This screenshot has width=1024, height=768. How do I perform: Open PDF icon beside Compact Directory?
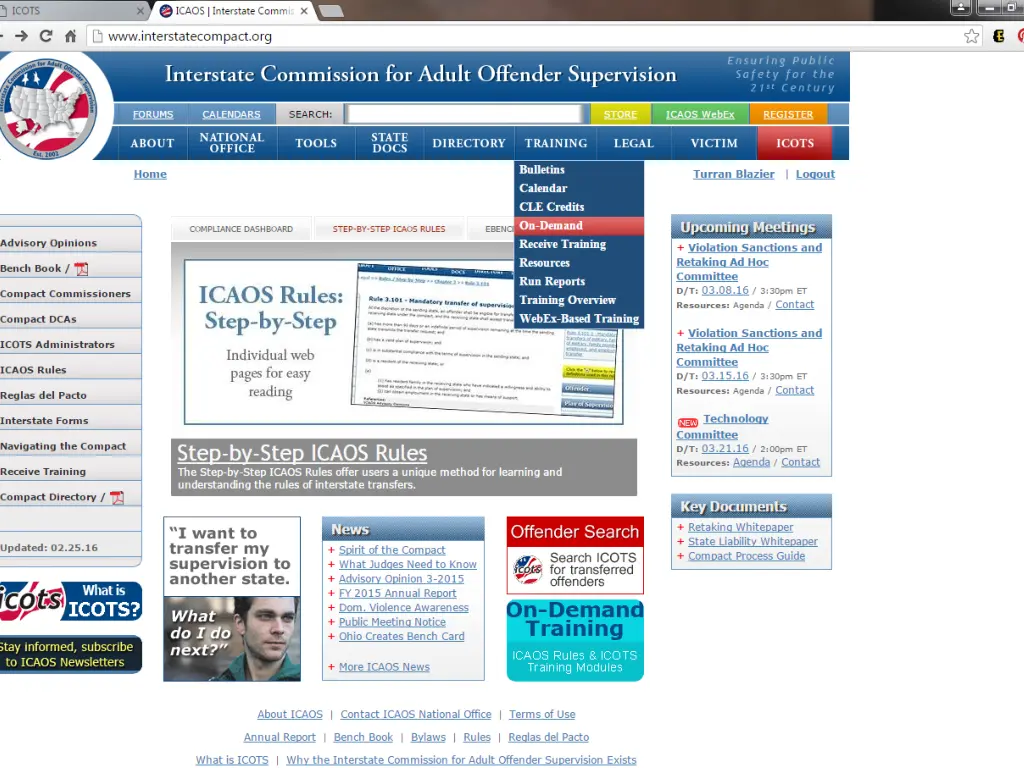coord(117,498)
